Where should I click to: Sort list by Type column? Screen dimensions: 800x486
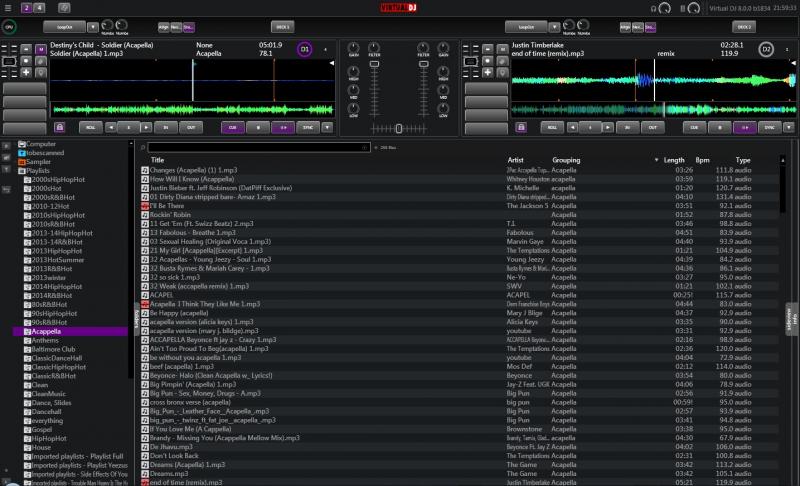(x=743, y=160)
